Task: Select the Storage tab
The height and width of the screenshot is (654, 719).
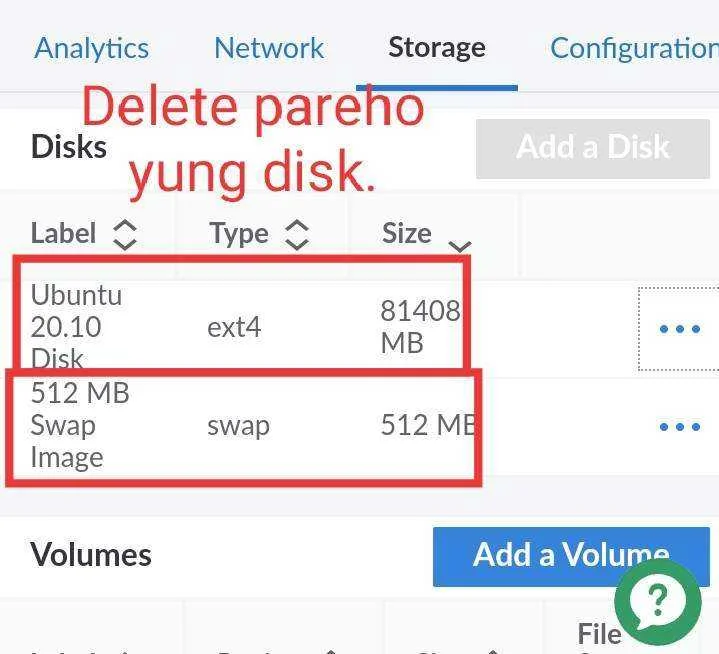Action: click(437, 48)
